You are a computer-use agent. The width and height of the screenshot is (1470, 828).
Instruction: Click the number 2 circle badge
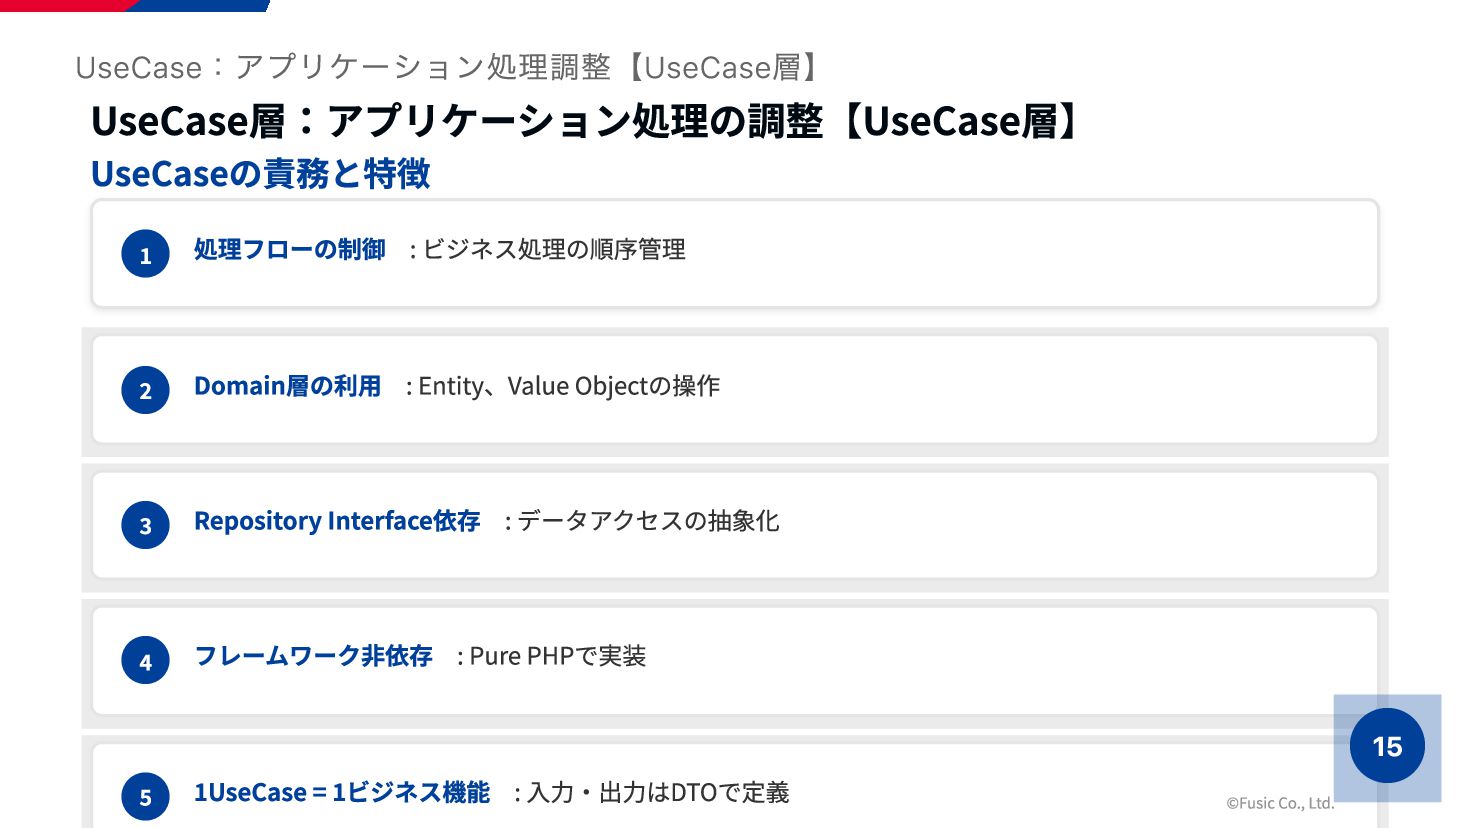pos(146,390)
